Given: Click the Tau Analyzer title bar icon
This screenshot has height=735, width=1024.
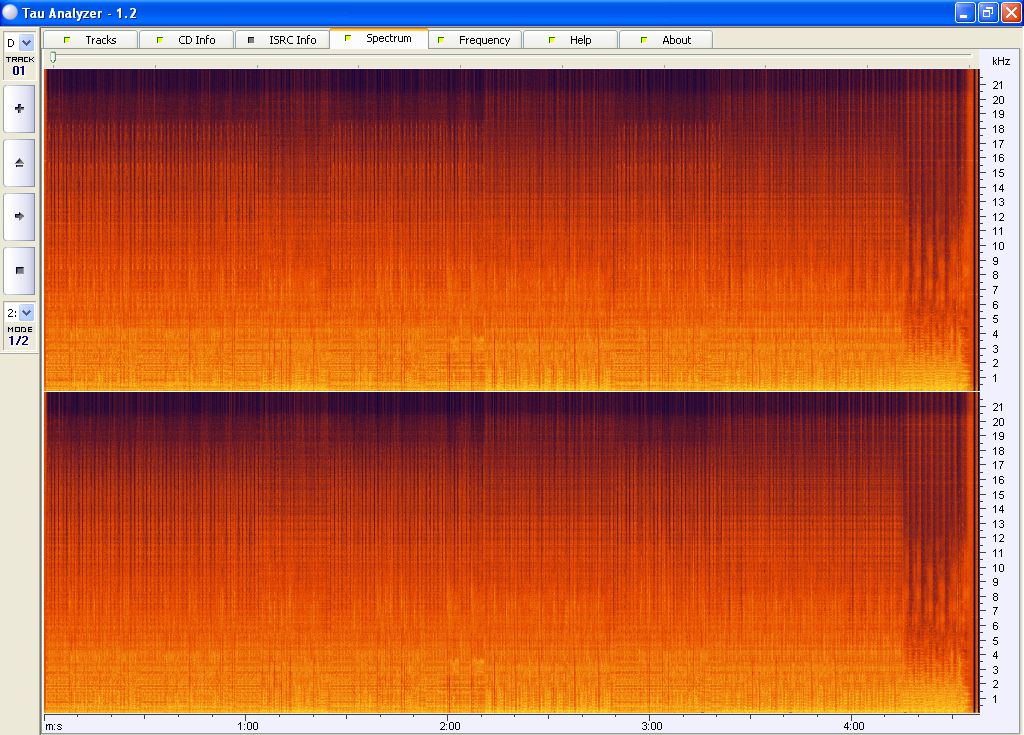Looking at the screenshot, I should pyautogui.click(x=11, y=13).
